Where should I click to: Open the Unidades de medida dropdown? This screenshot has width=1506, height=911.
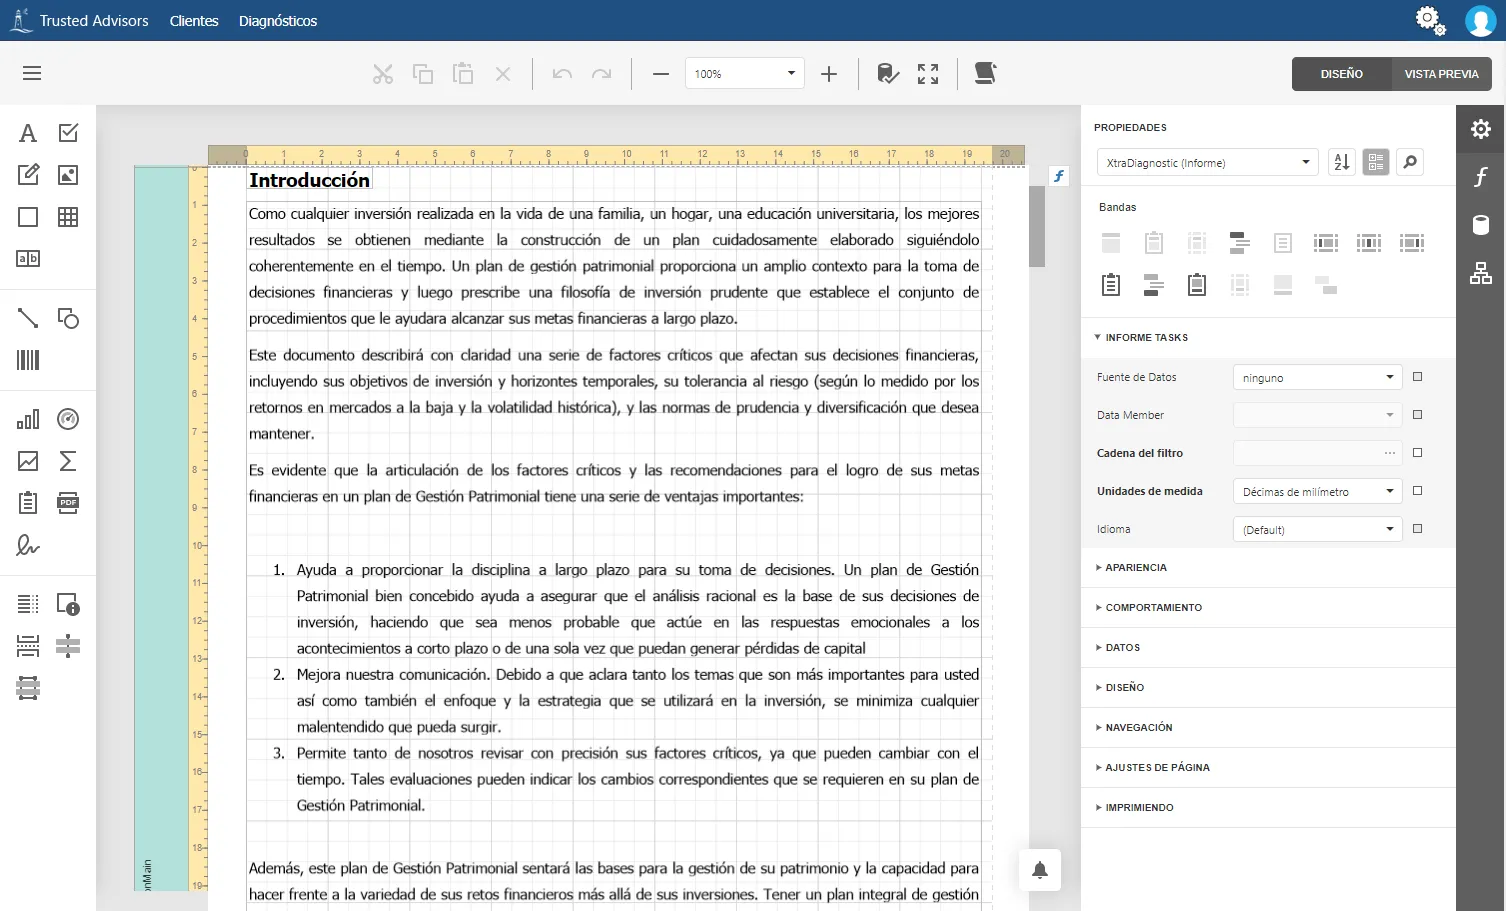click(1317, 491)
